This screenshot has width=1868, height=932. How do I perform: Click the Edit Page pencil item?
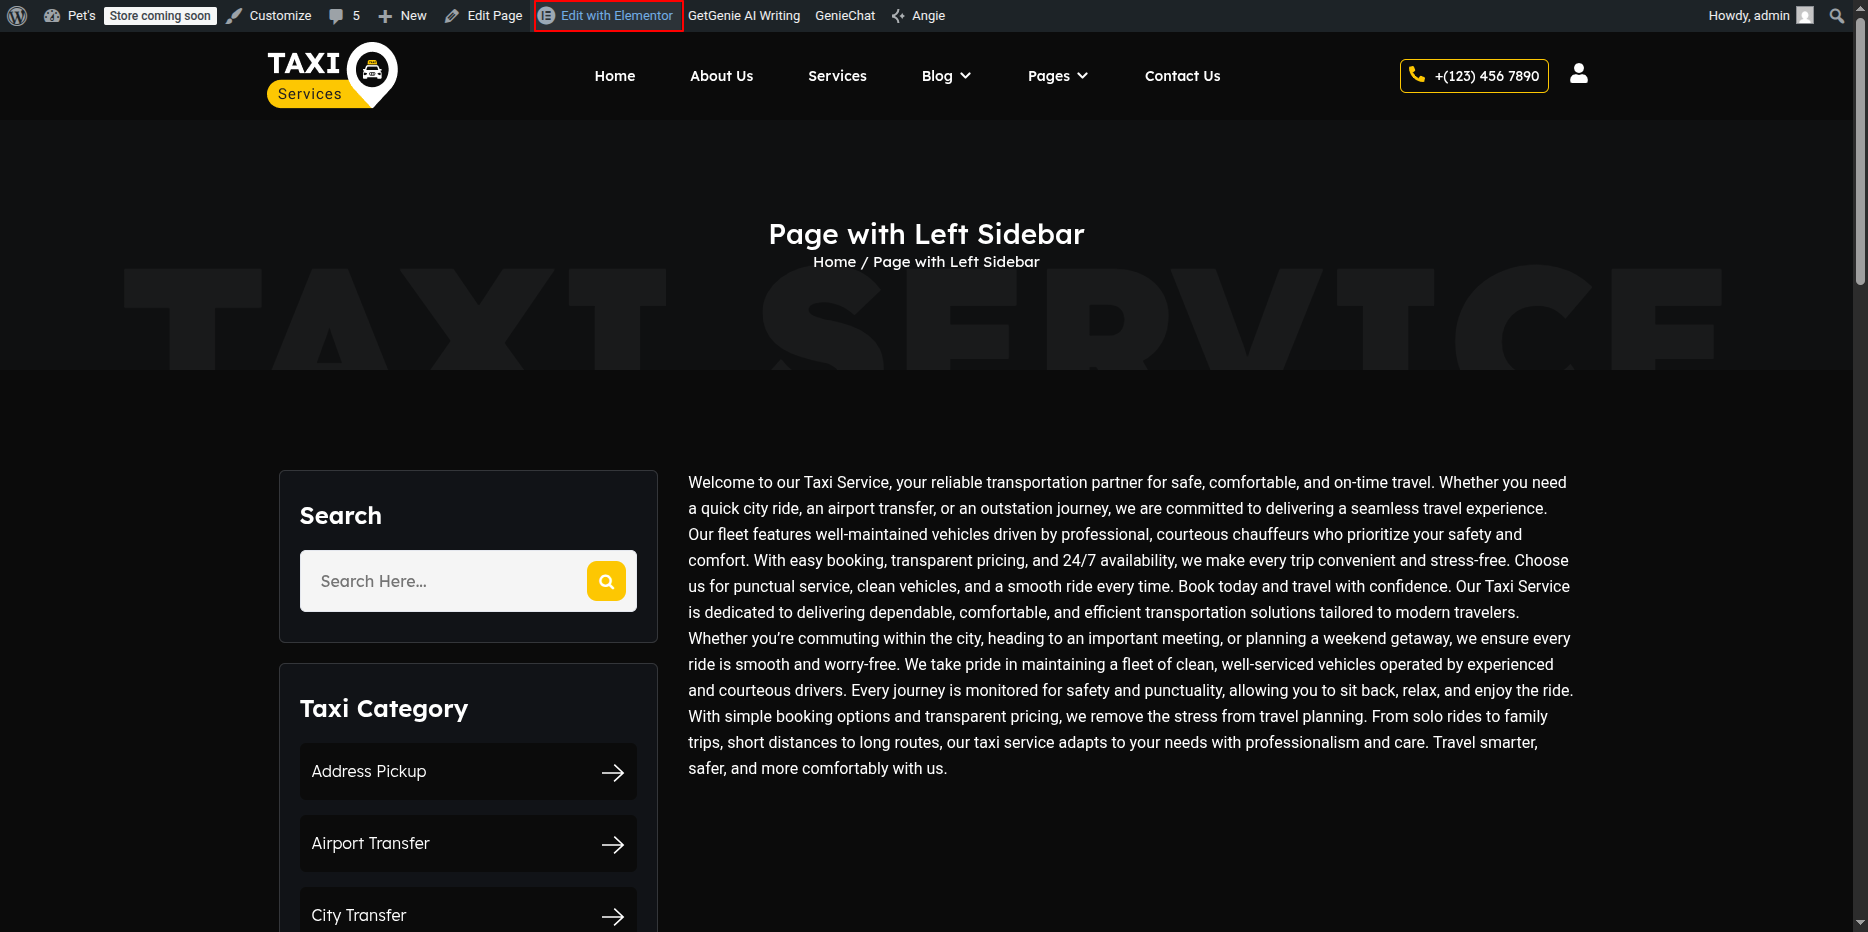(484, 16)
